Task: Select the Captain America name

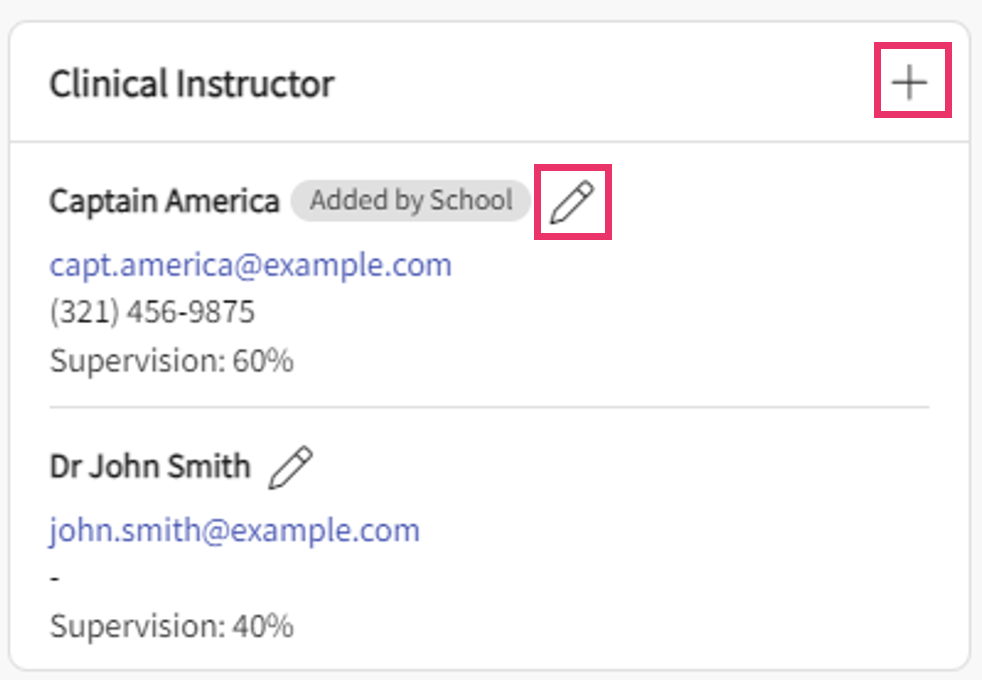Action: [x=164, y=202]
